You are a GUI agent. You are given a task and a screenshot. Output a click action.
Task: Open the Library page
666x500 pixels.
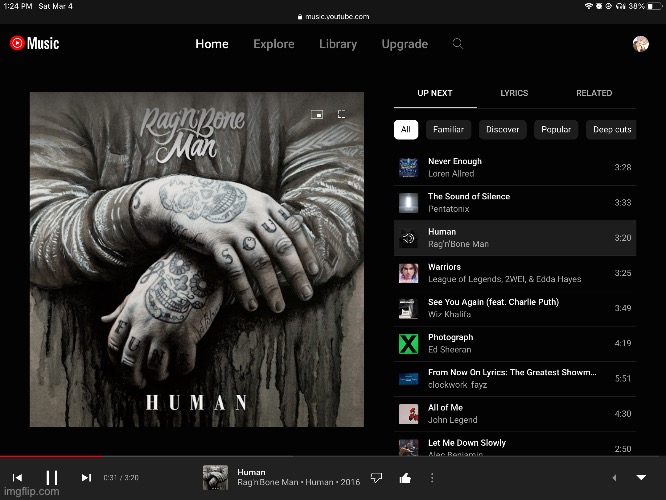pyautogui.click(x=338, y=44)
